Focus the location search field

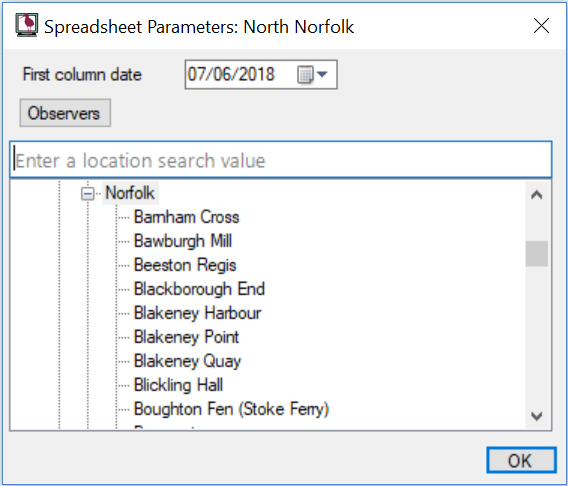coord(281,160)
